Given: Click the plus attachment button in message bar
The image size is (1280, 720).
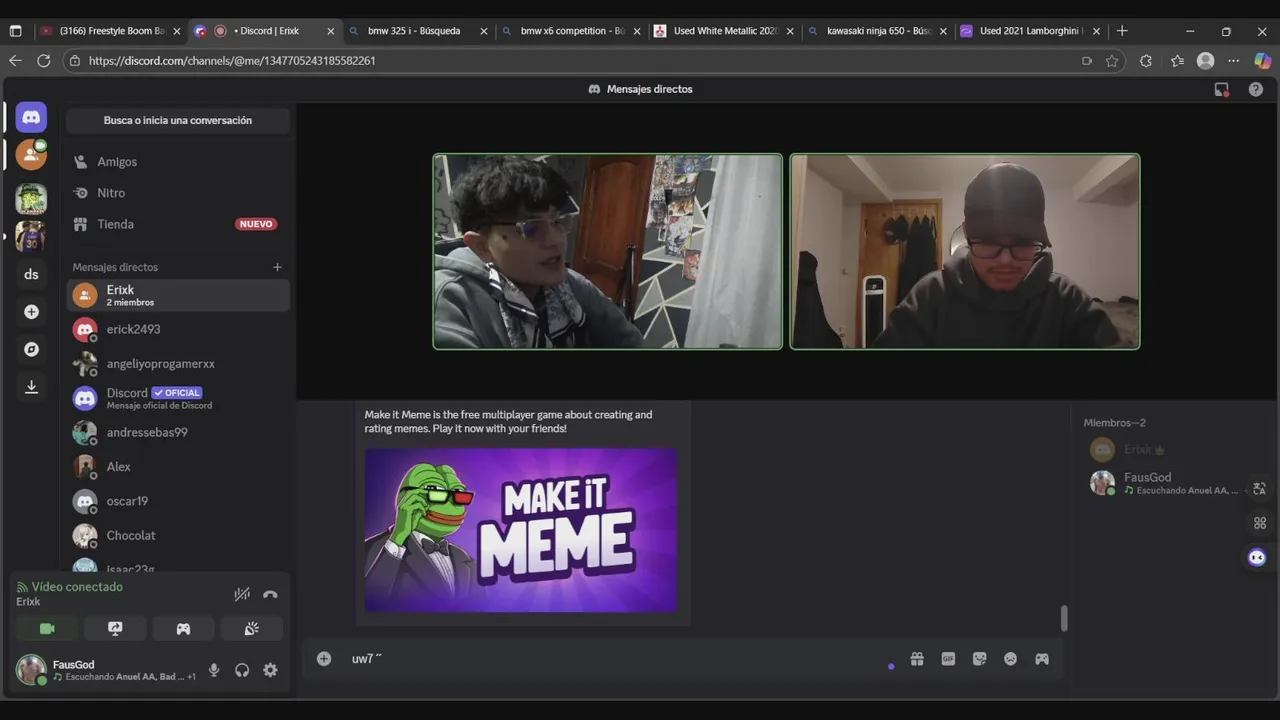Looking at the screenshot, I should click(324, 658).
